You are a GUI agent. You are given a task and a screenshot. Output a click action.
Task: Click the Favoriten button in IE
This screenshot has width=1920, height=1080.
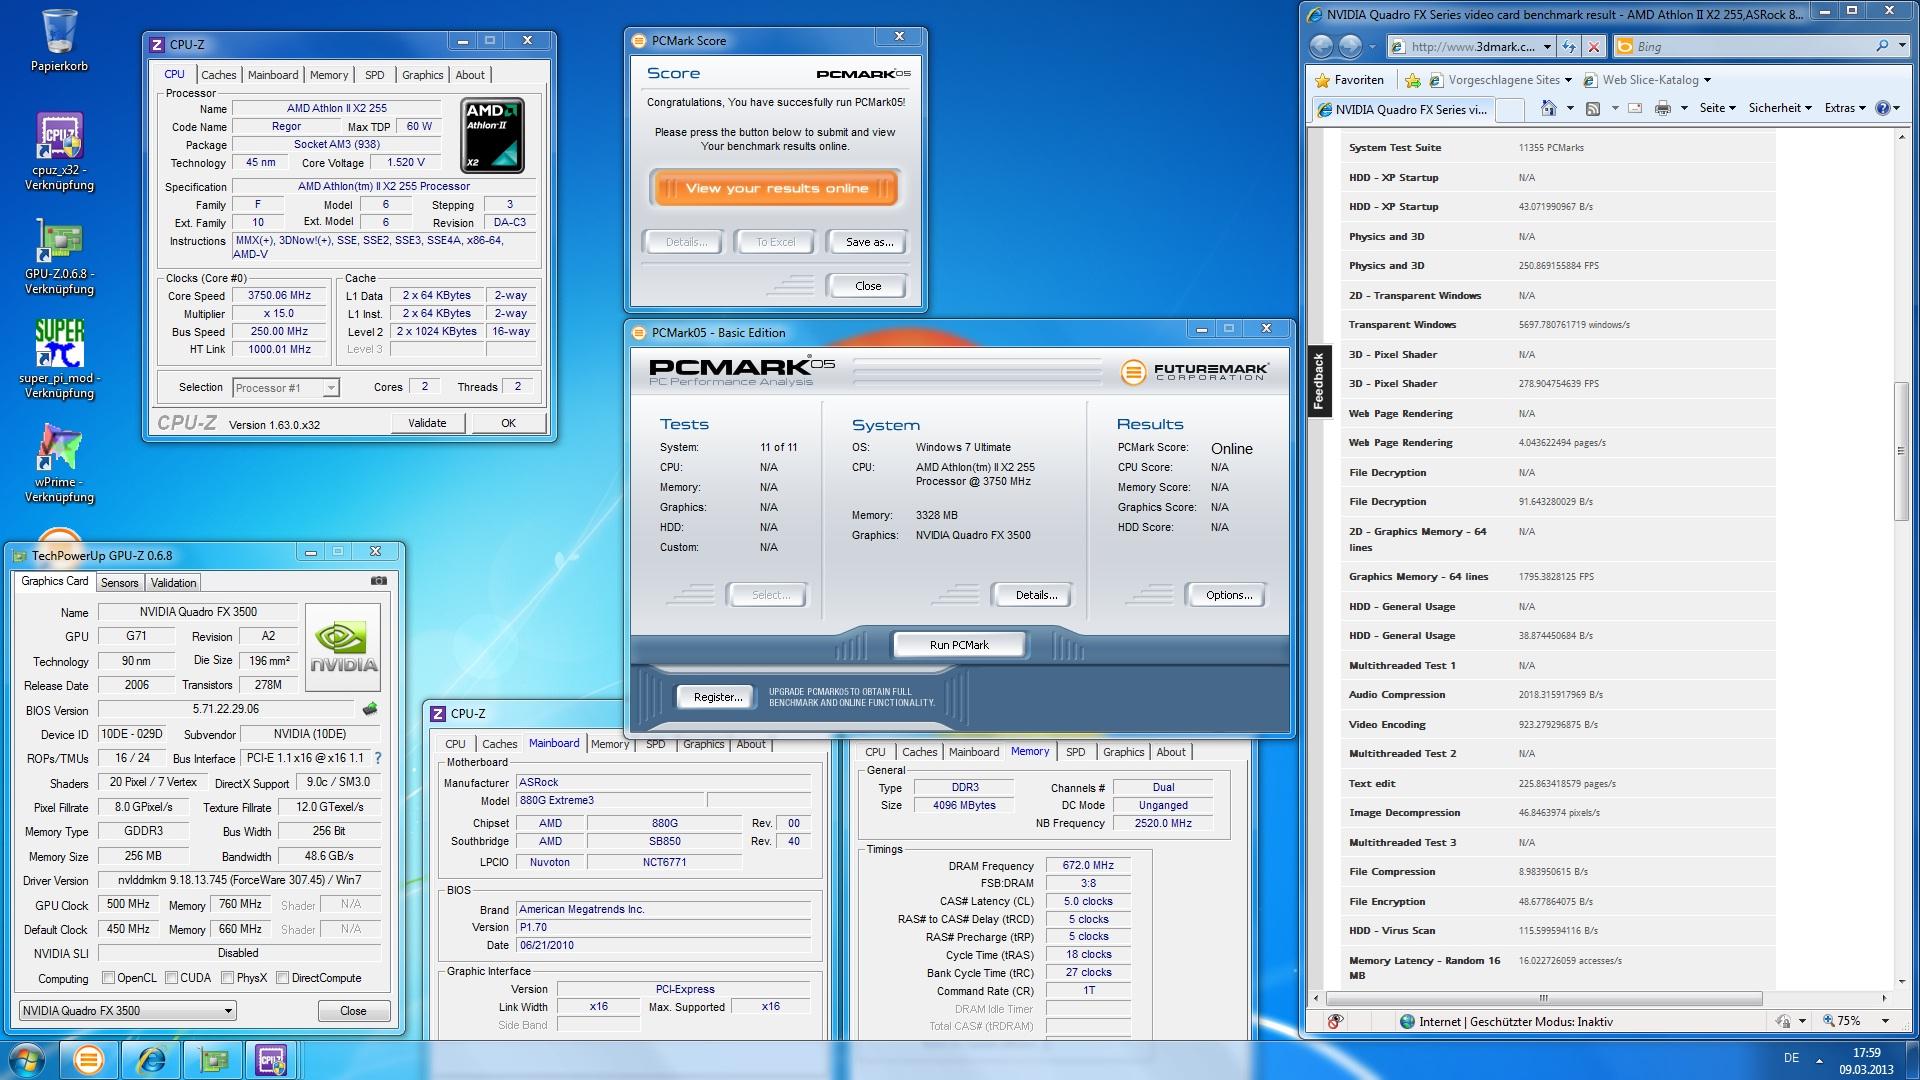coord(1349,80)
